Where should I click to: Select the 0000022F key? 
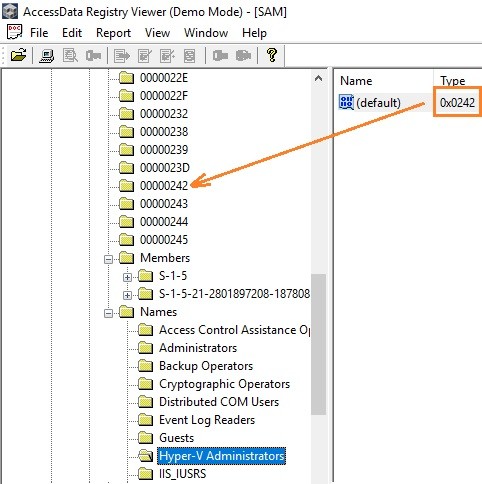(164, 96)
